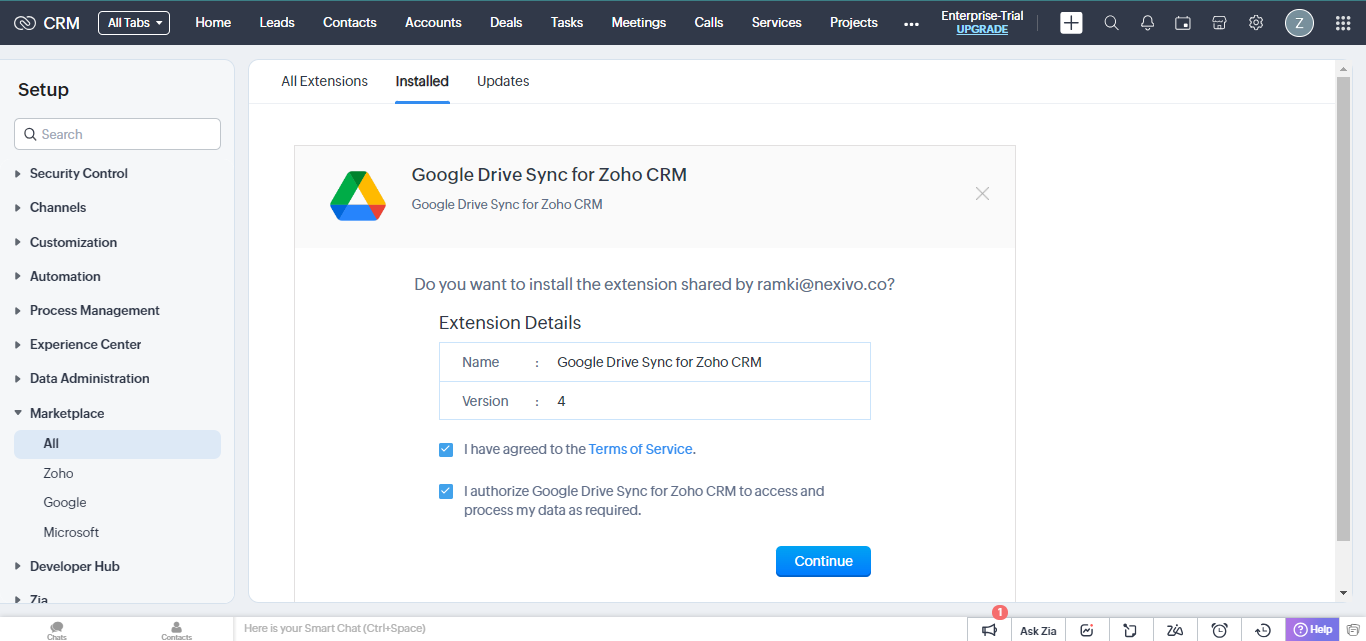Go to Home module
The height and width of the screenshot is (641, 1366).
(x=213, y=23)
